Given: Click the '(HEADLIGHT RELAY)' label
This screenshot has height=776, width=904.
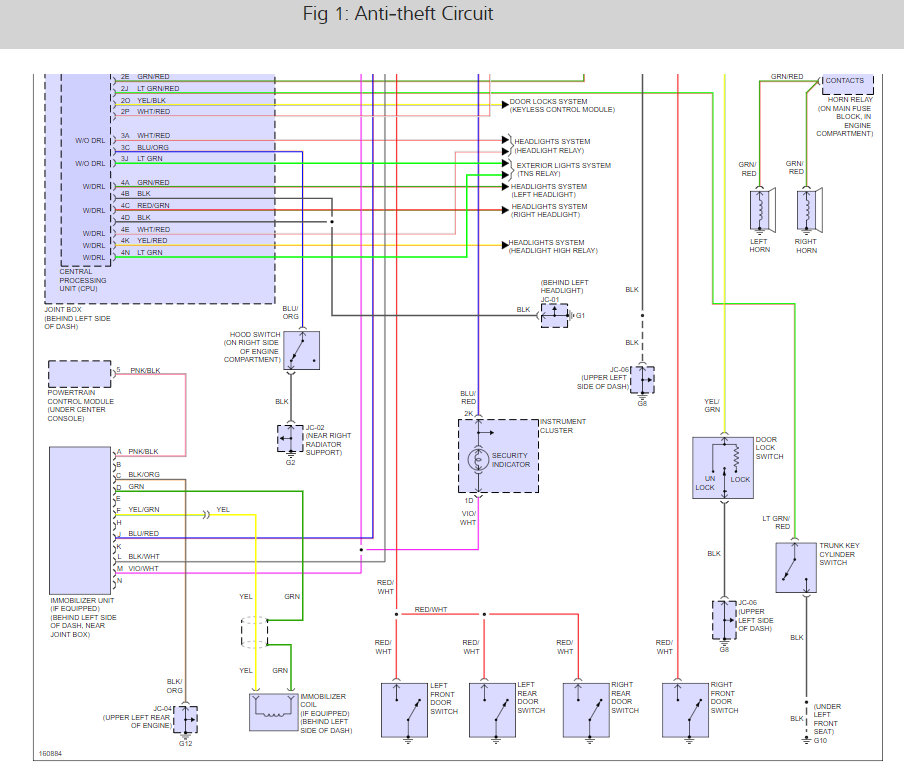Looking at the screenshot, I should [549, 150].
